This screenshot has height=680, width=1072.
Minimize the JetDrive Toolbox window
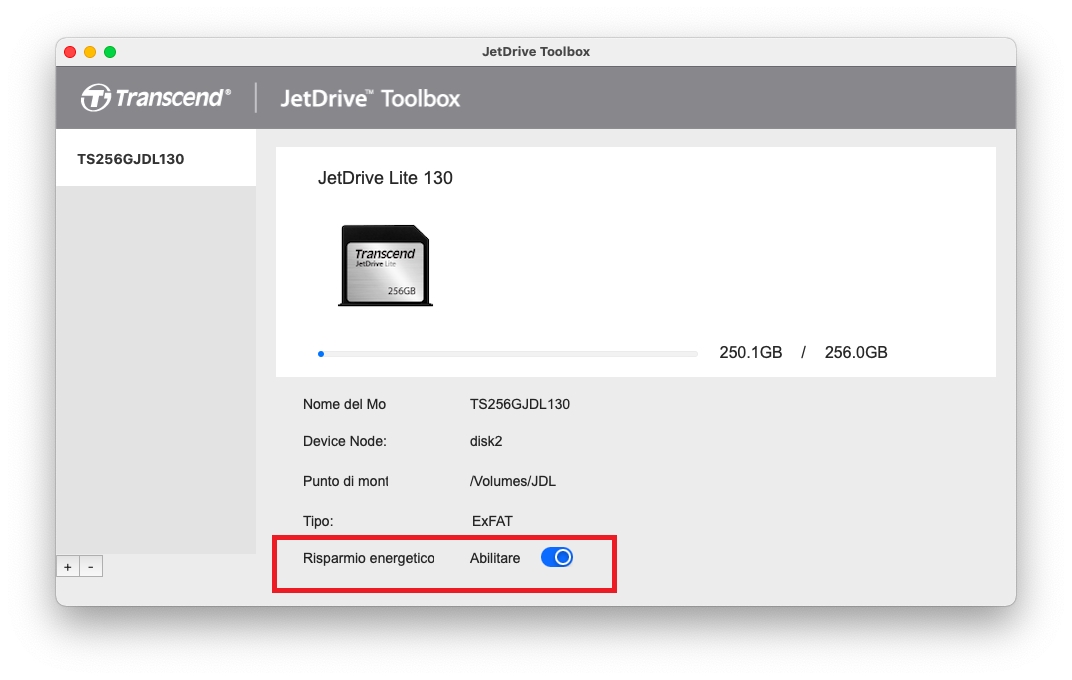(x=90, y=52)
